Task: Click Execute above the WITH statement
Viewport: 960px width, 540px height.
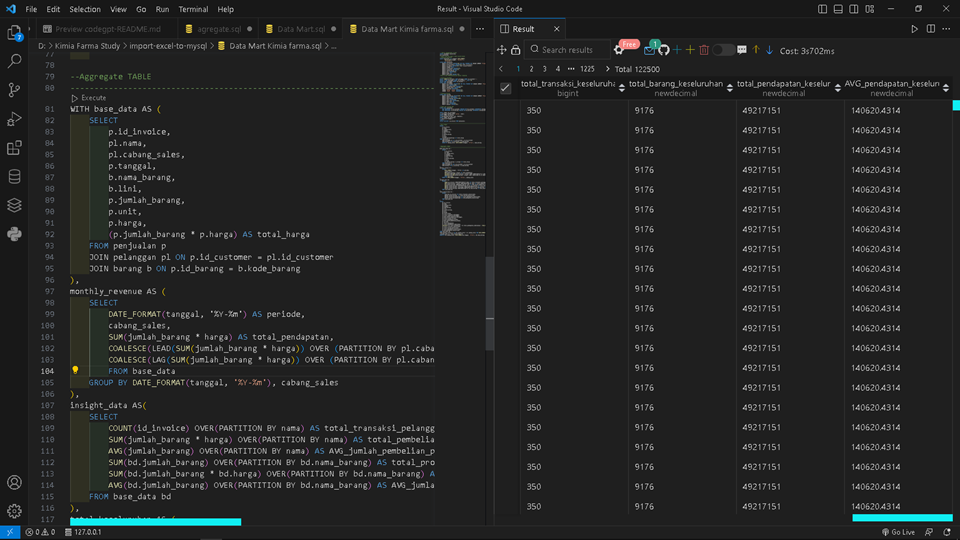Action: point(92,98)
